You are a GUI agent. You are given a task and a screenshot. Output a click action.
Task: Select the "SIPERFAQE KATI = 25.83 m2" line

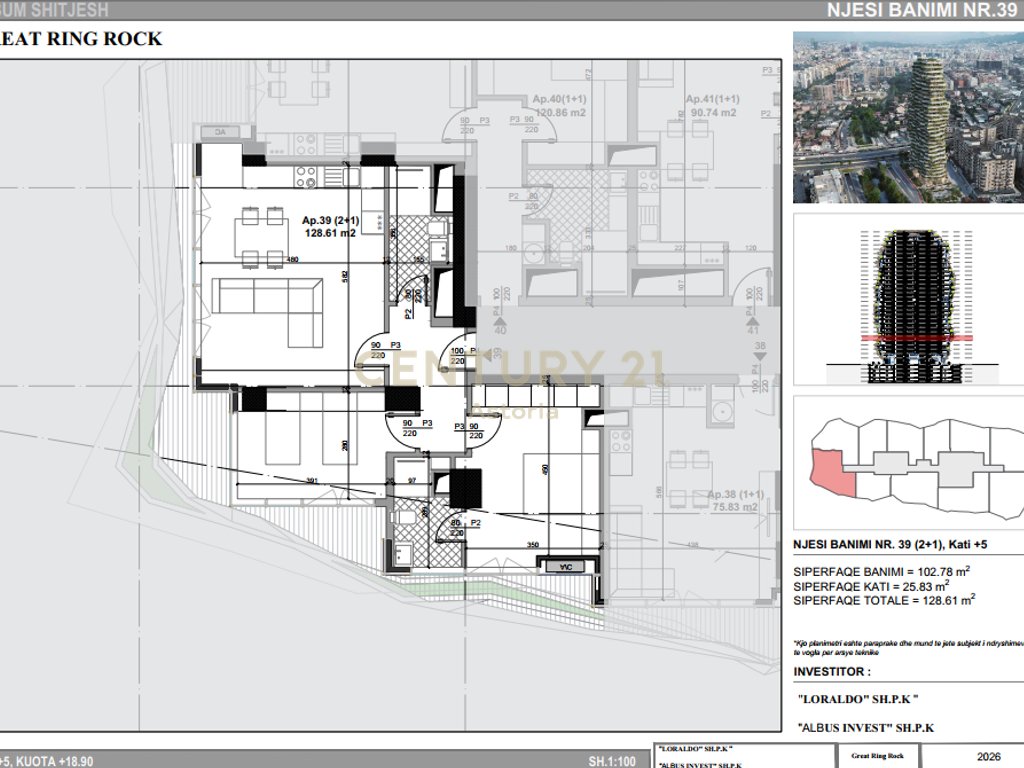coord(871,586)
